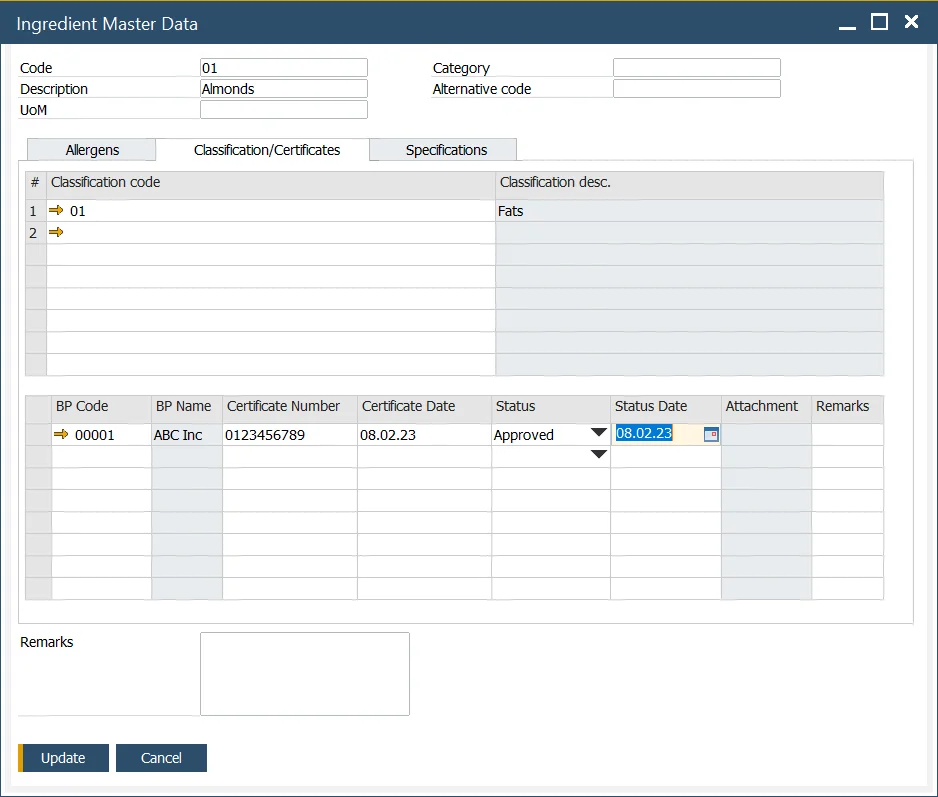Click the UoM text field
This screenshot has height=797, width=938.
[x=284, y=110]
